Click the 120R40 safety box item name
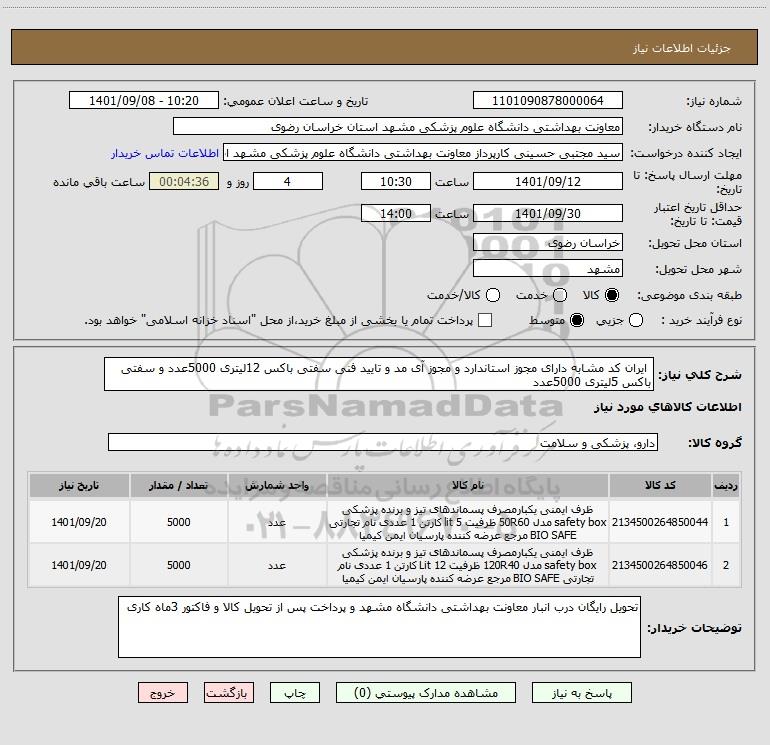Screen dimensions: 770x745 (x=468, y=565)
